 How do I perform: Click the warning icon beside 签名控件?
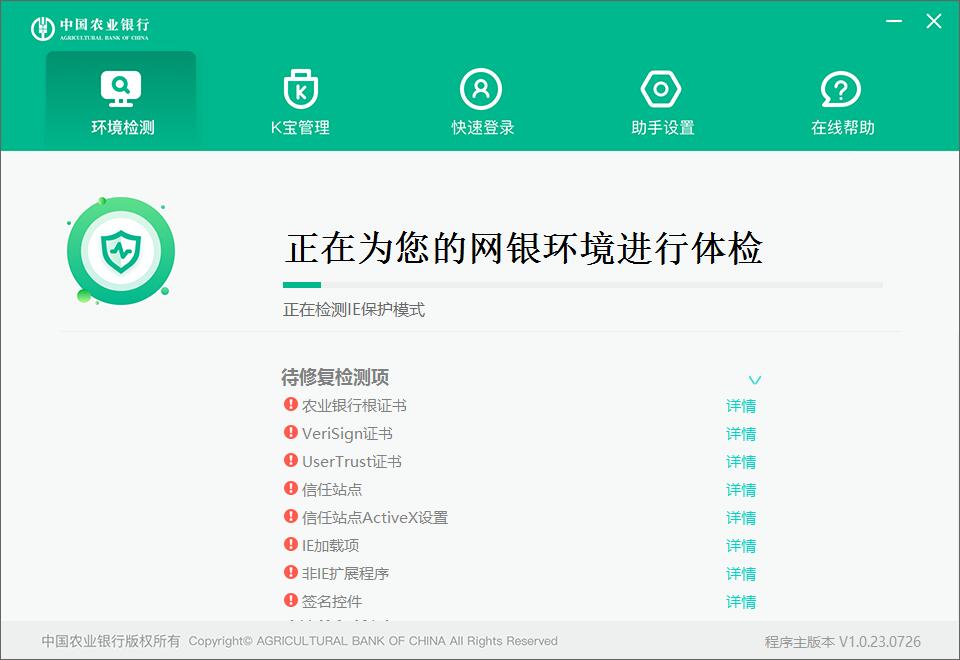click(x=291, y=600)
